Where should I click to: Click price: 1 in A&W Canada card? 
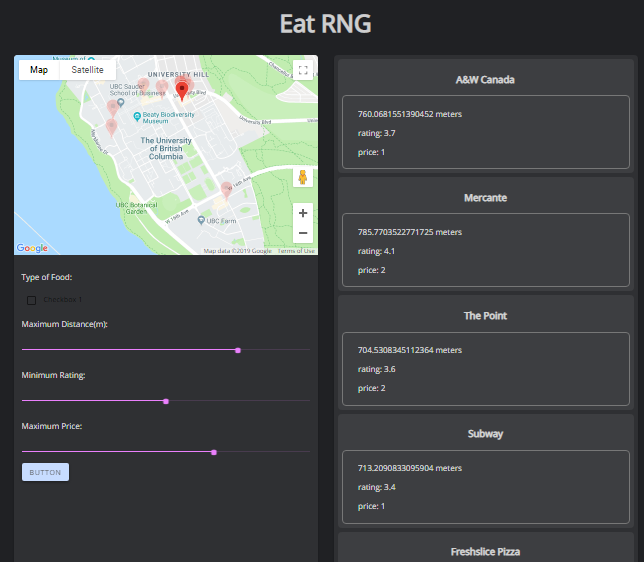[371, 152]
